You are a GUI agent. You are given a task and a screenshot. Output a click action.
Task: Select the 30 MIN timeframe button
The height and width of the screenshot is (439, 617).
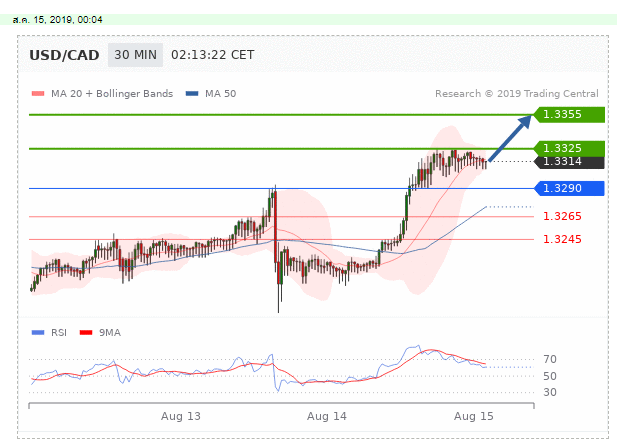[135, 55]
